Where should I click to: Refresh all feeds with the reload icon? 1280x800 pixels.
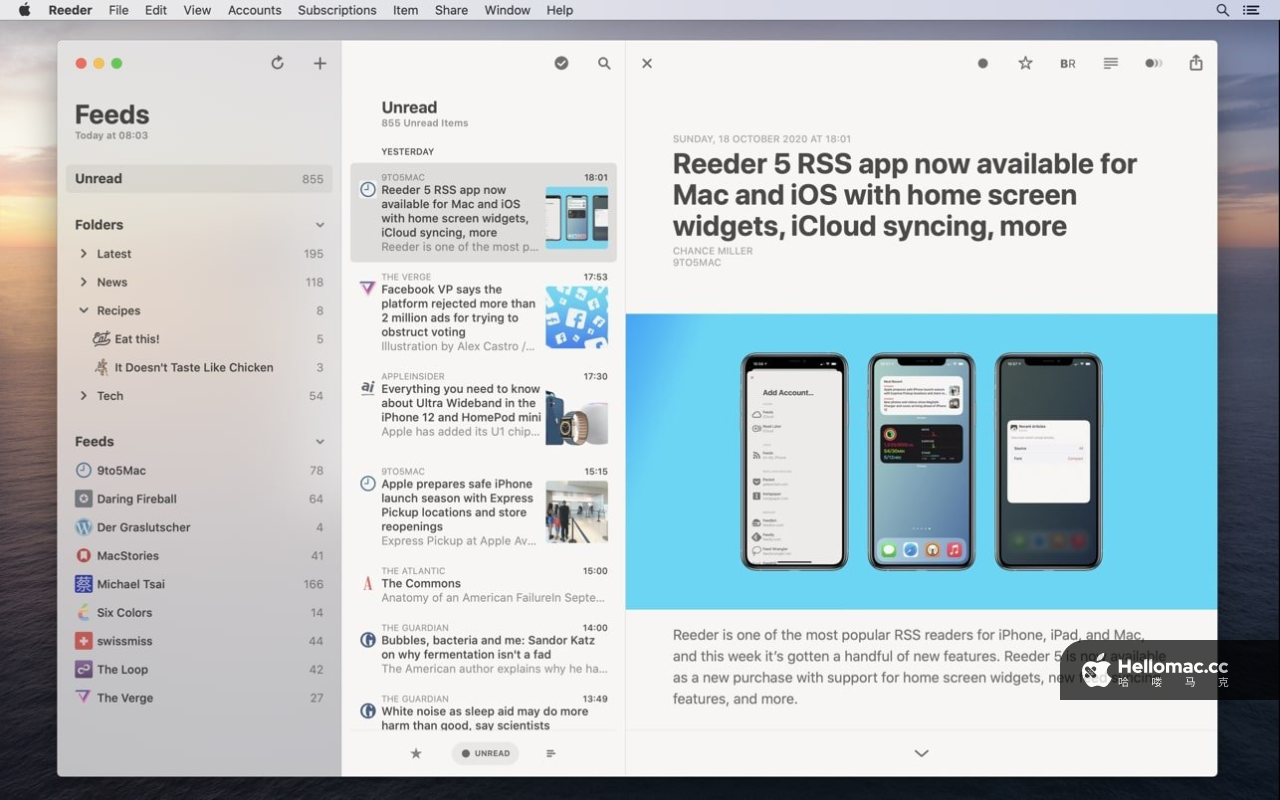click(278, 63)
